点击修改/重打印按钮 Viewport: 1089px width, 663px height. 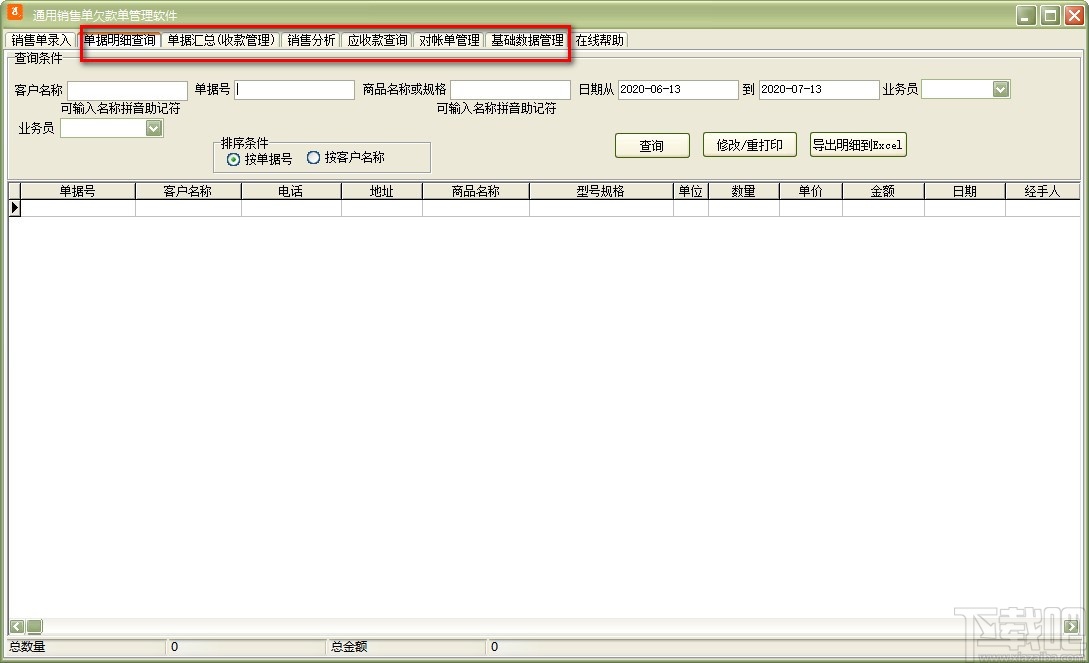749,144
